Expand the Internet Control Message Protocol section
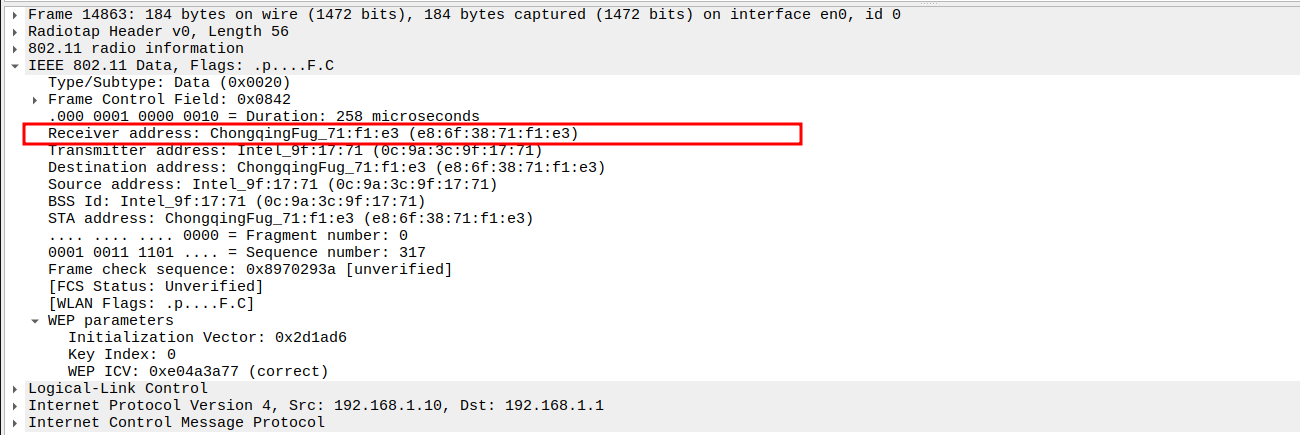 pyautogui.click(x=15, y=422)
